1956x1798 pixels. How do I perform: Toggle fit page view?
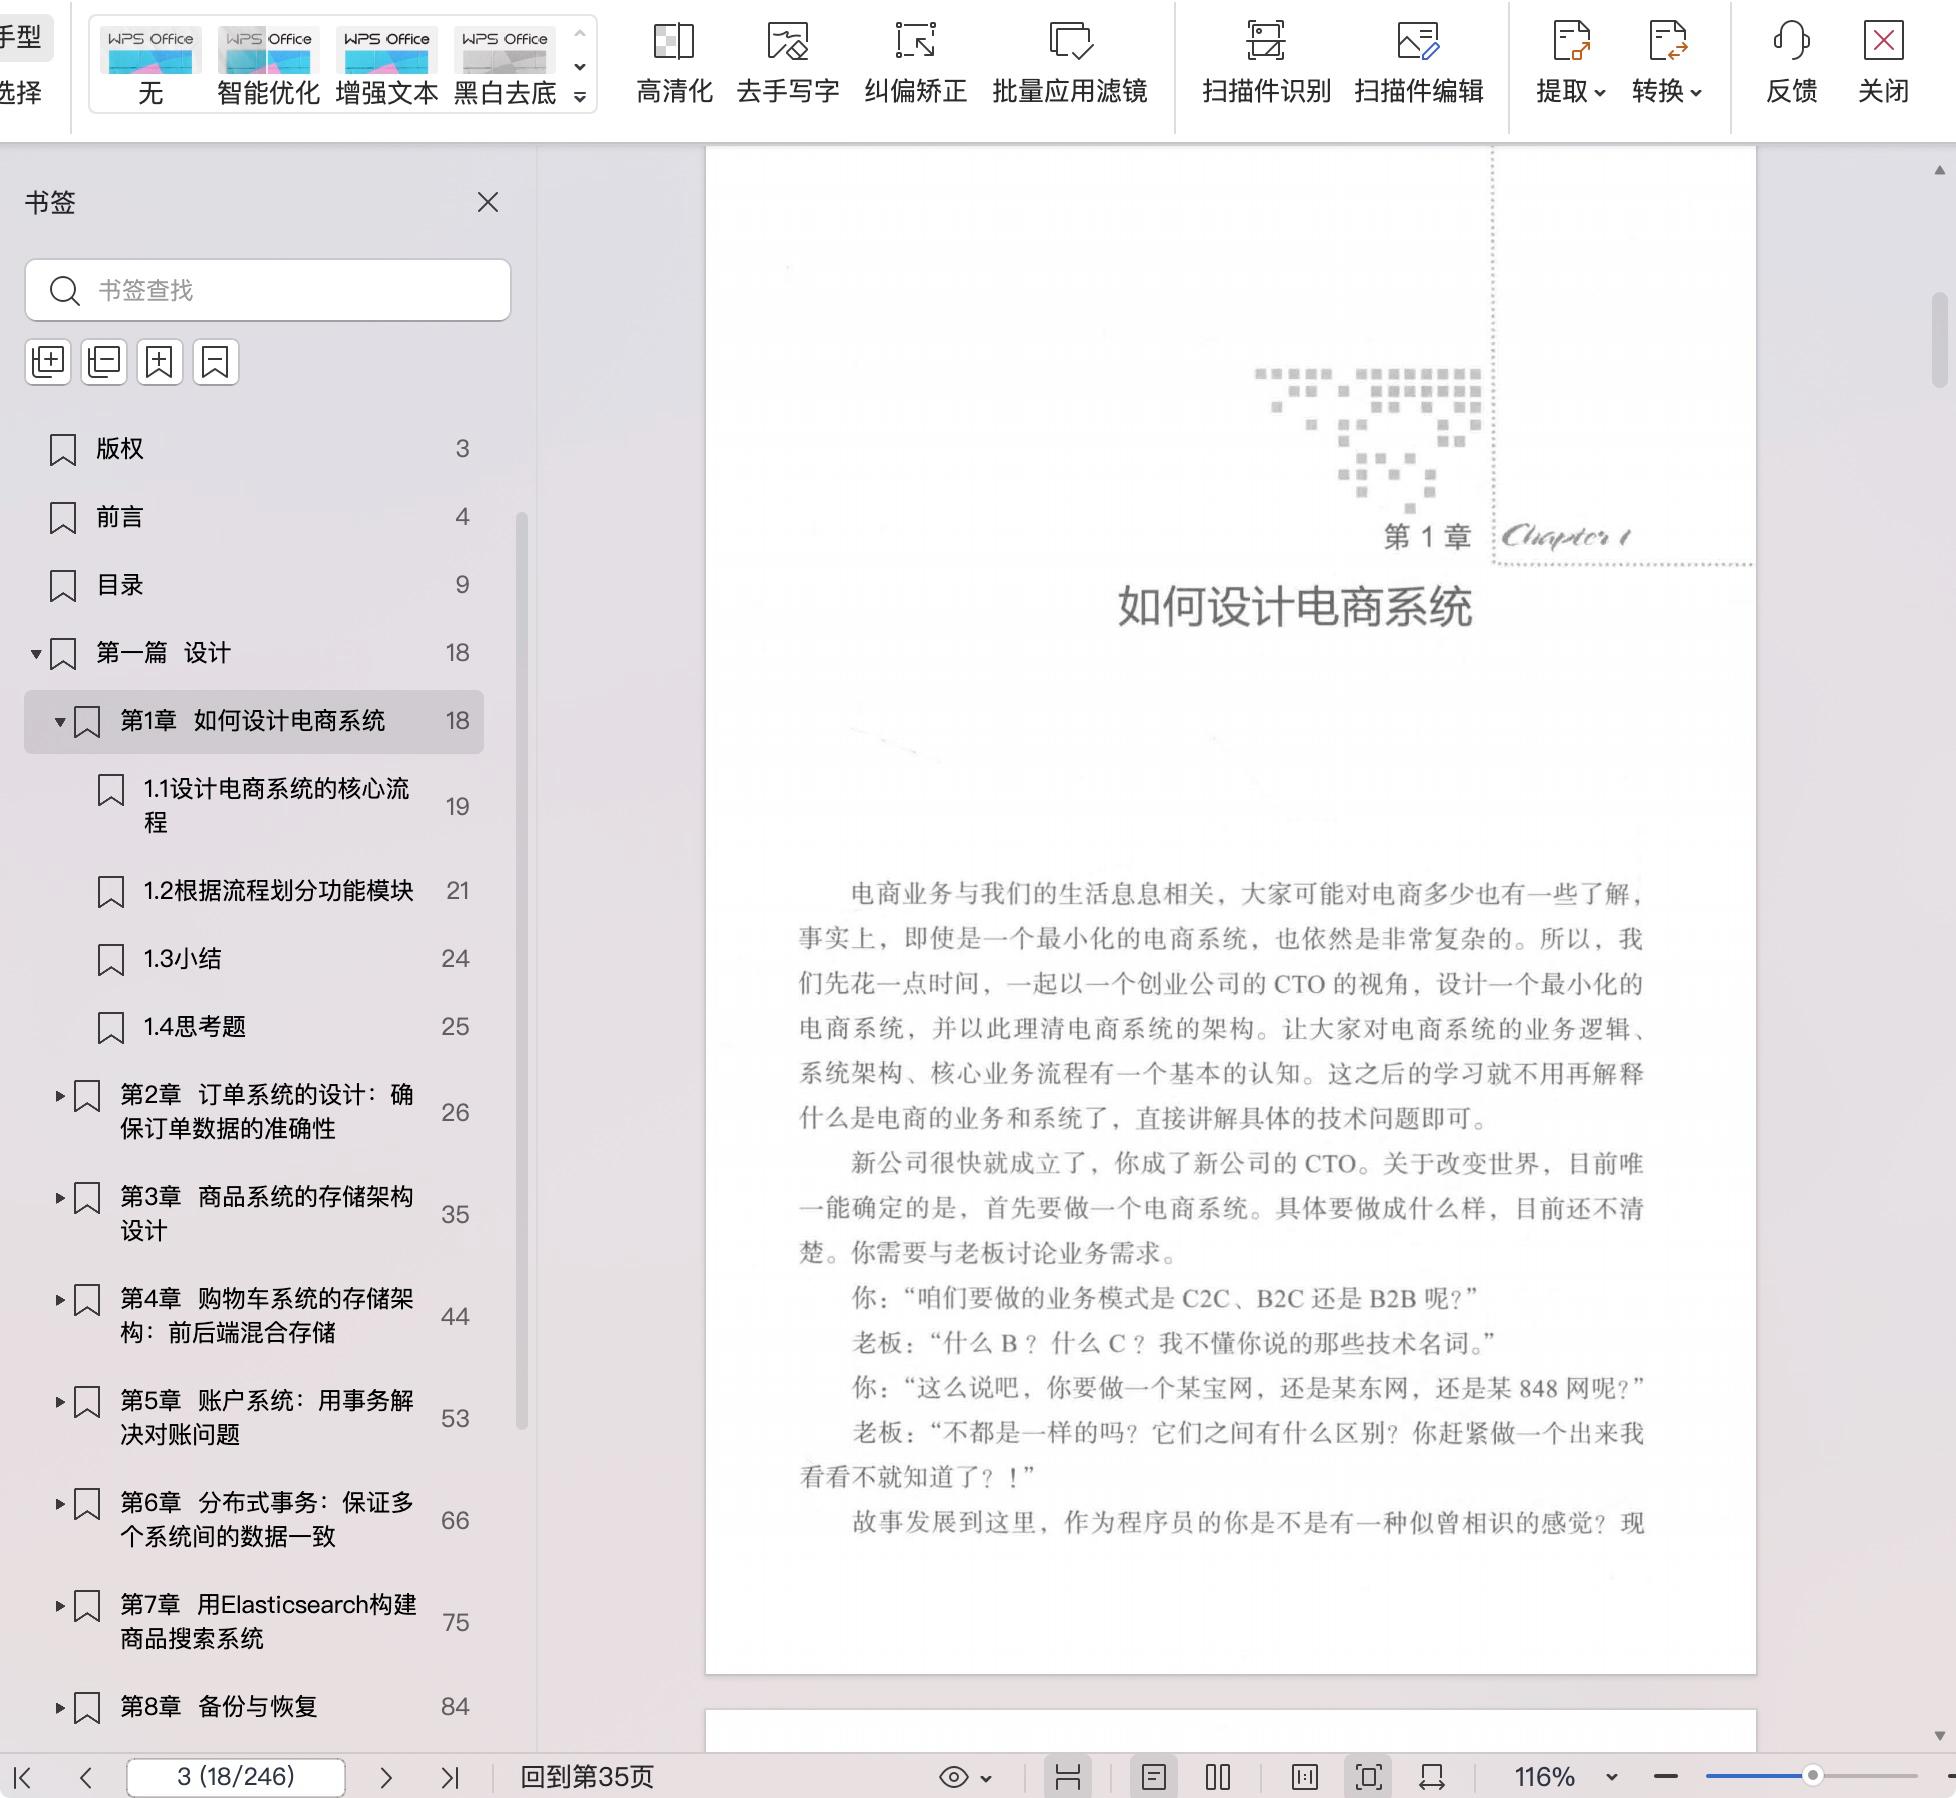(1369, 1777)
